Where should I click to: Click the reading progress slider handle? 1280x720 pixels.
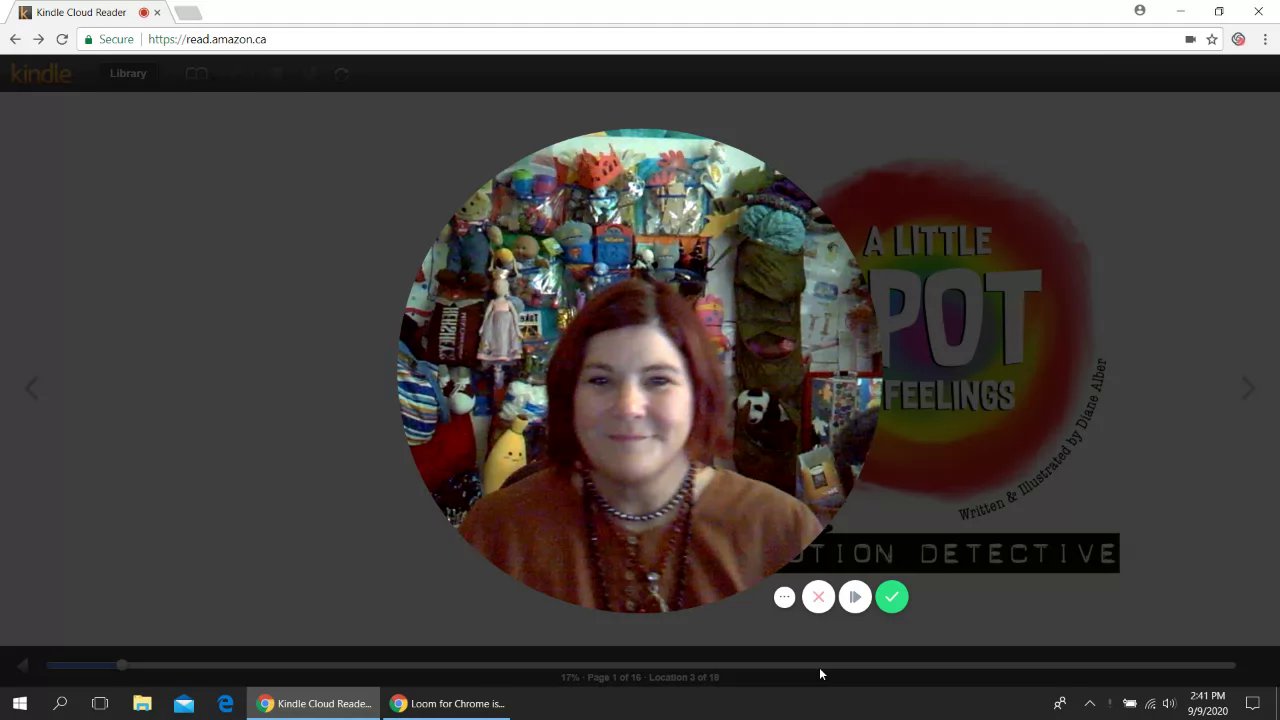(x=121, y=665)
